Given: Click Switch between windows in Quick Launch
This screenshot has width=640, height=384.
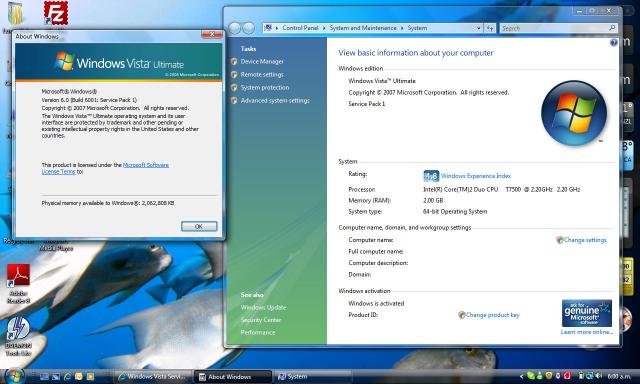Looking at the screenshot, I should click(56, 377).
